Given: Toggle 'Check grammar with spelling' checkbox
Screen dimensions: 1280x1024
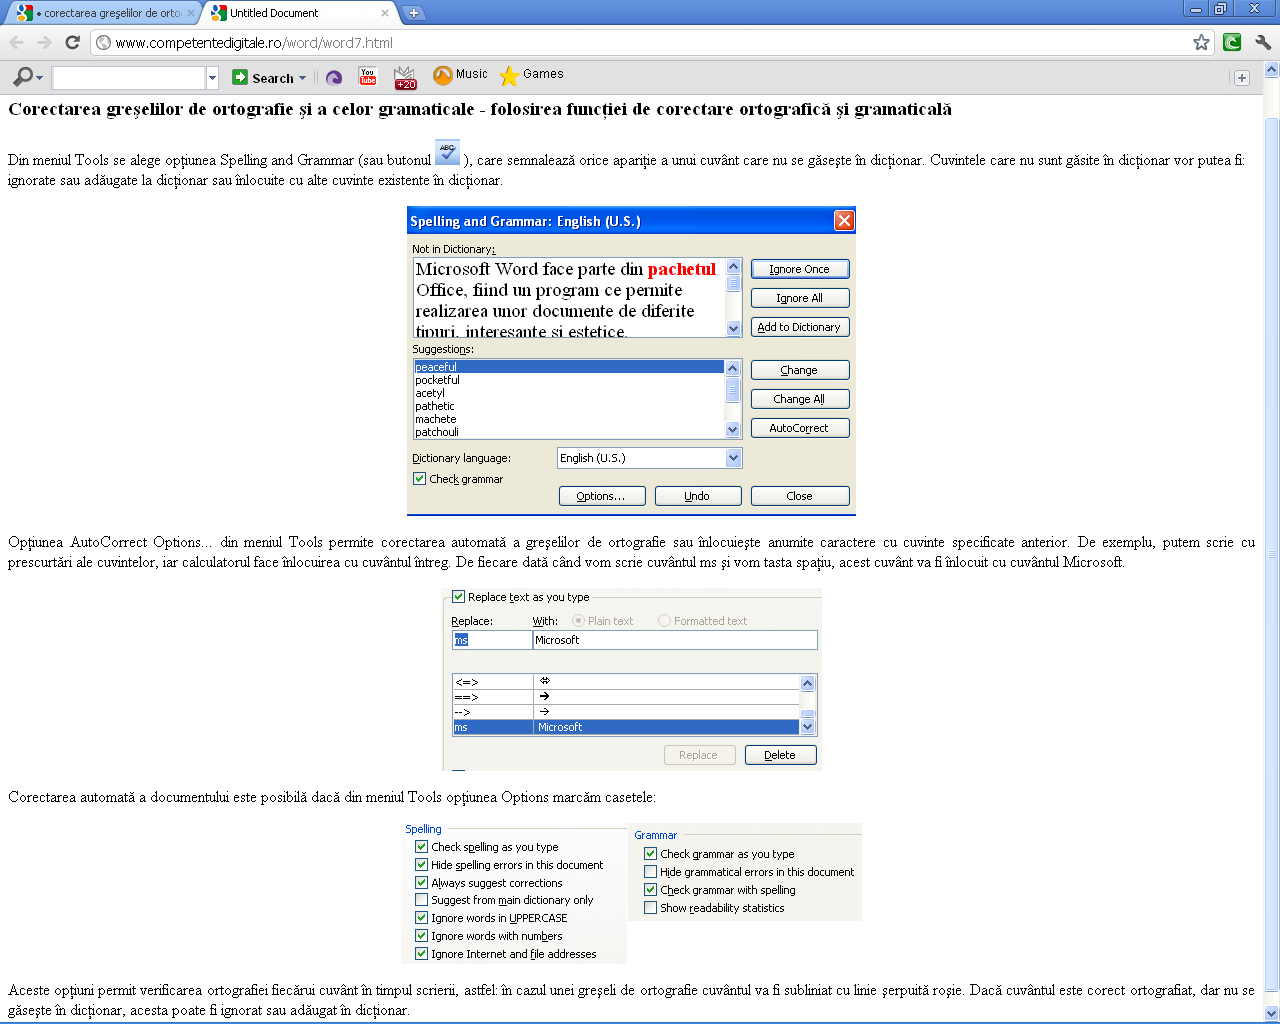Looking at the screenshot, I should (651, 890).
